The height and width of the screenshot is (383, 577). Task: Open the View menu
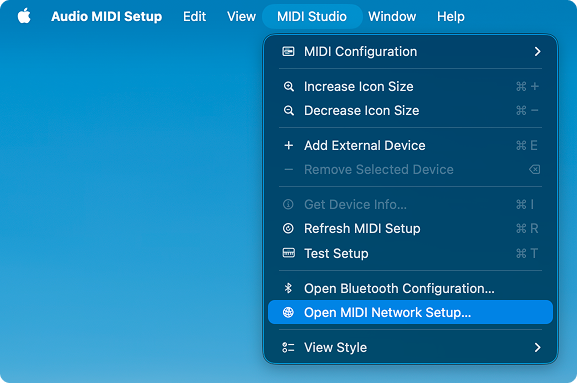coord(241,17)
